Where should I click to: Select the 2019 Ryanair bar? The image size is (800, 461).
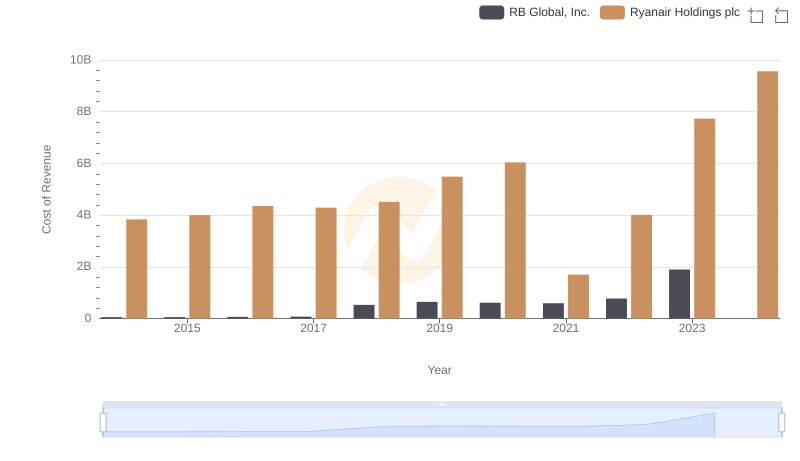(452, 247)
